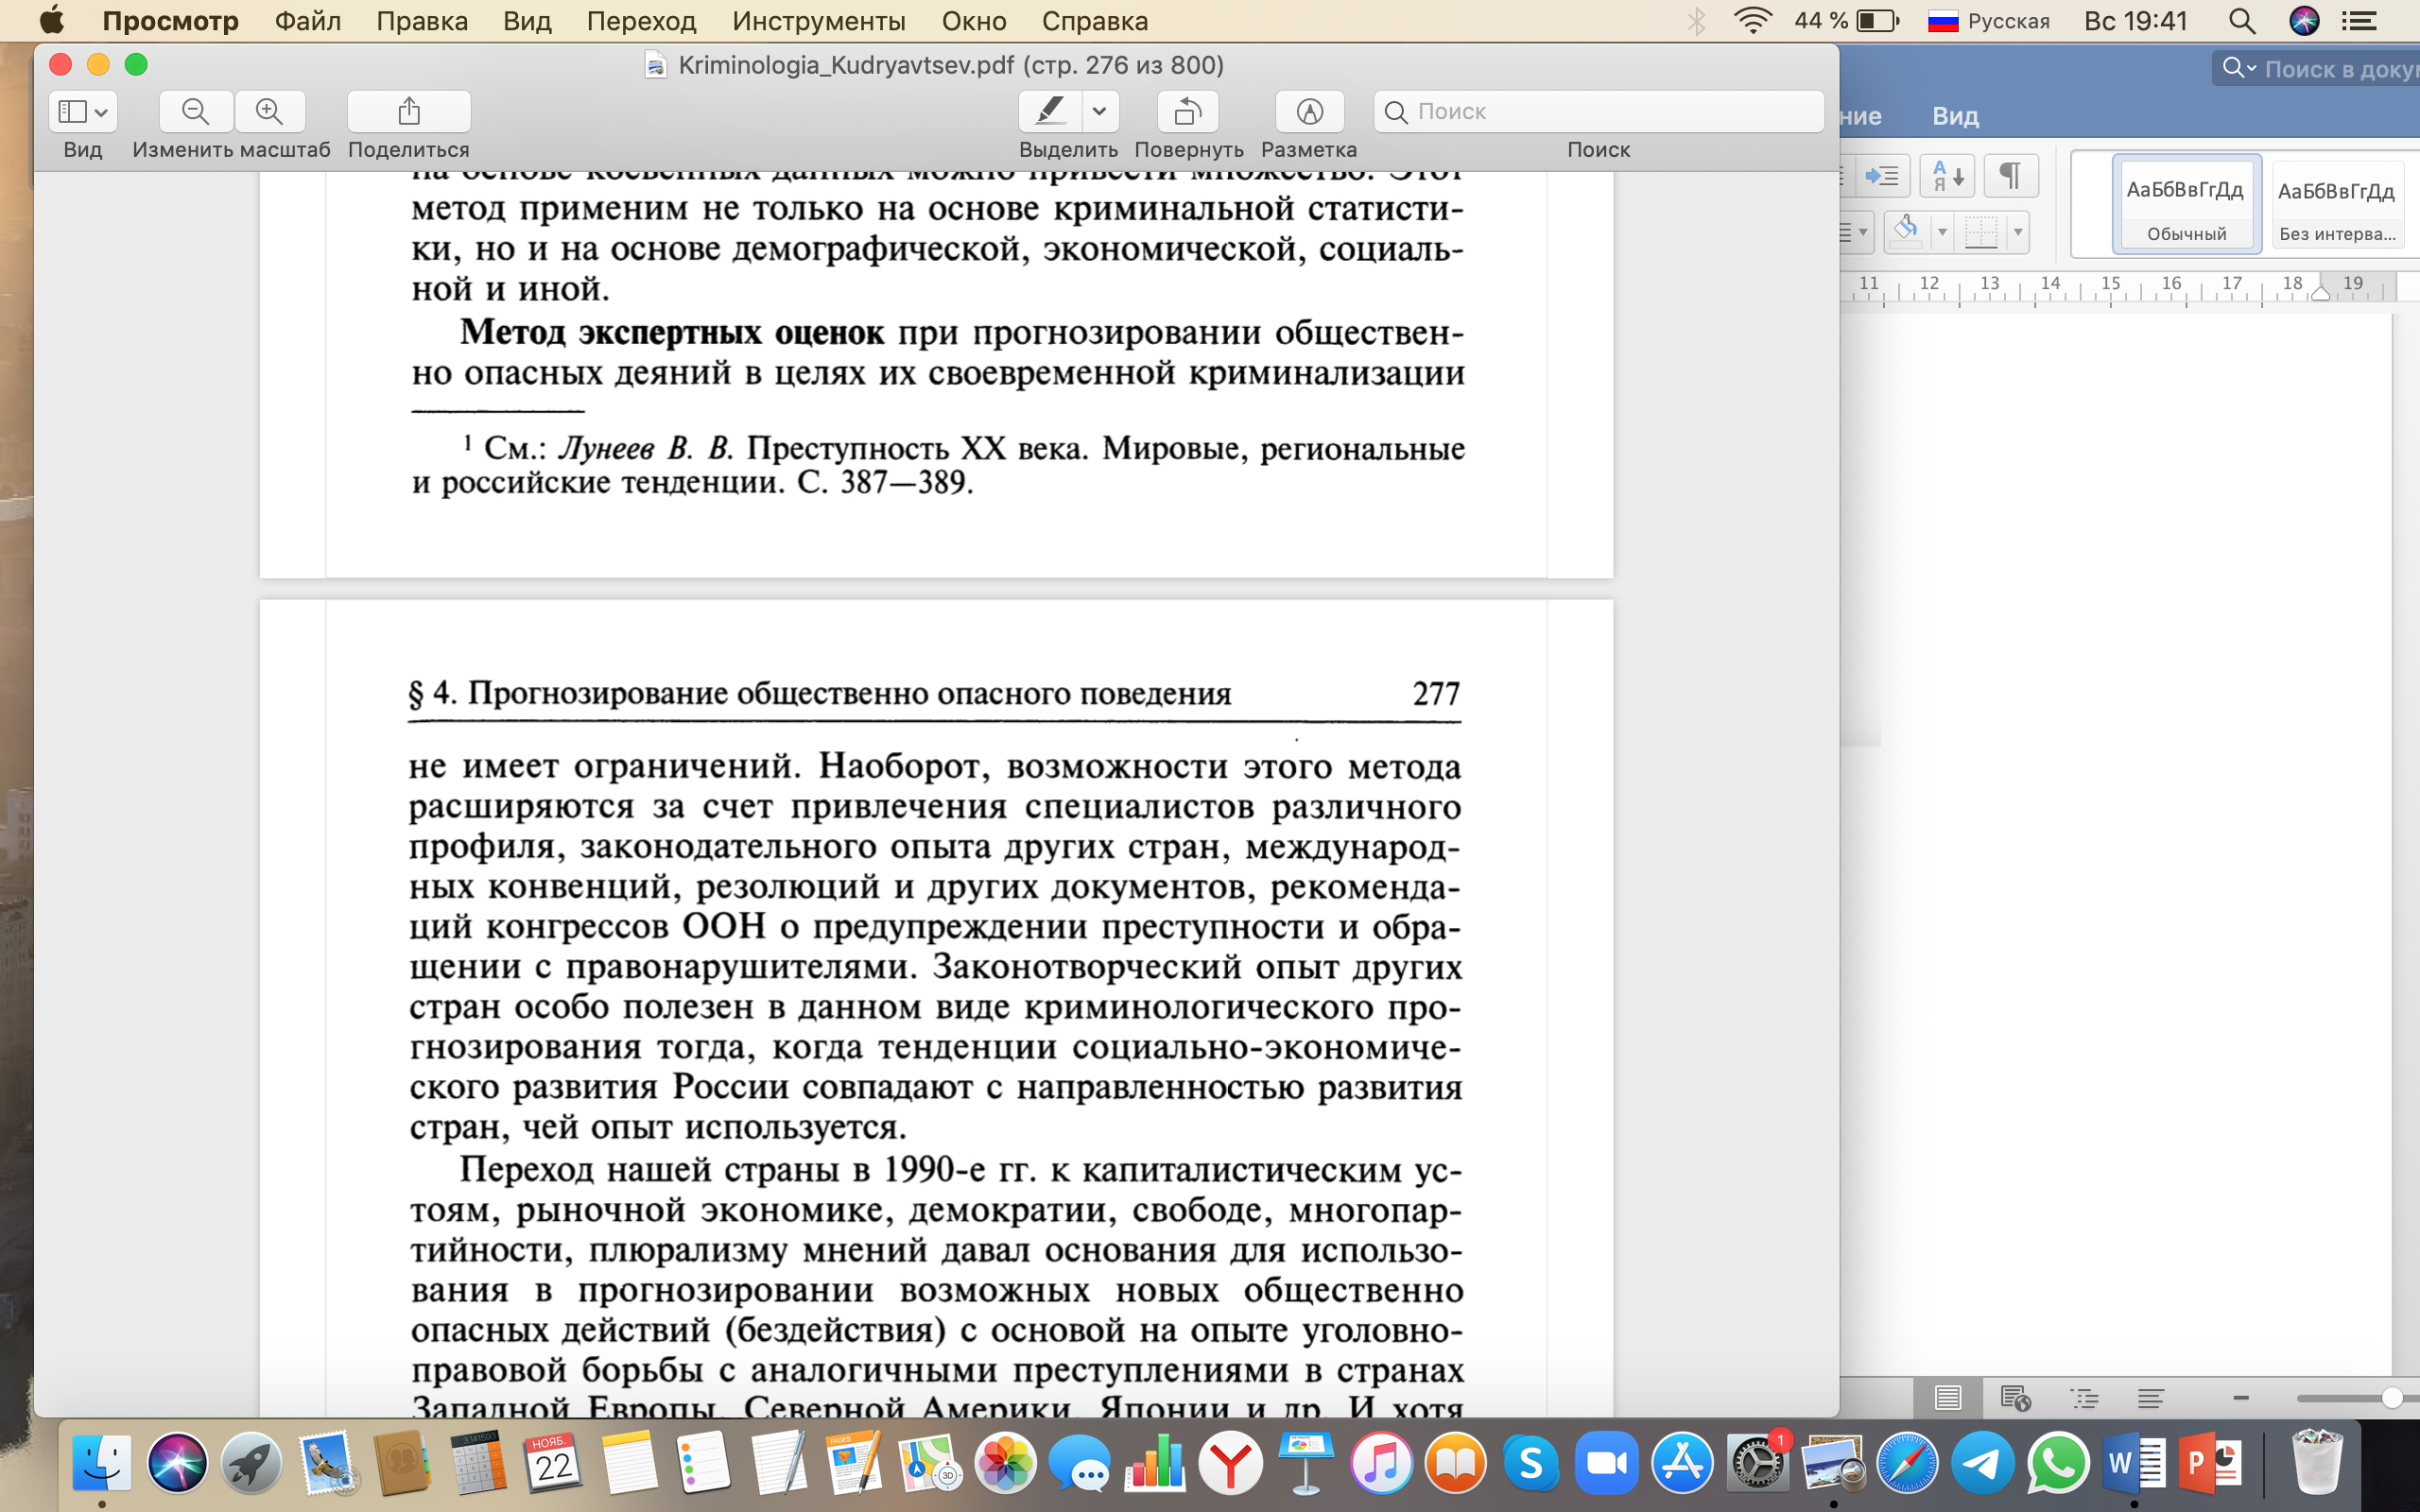The height and width of the screenshot is (1512, 2420).
Task: Open PowerPoint from the Dock
Action: point(2210,1463)
